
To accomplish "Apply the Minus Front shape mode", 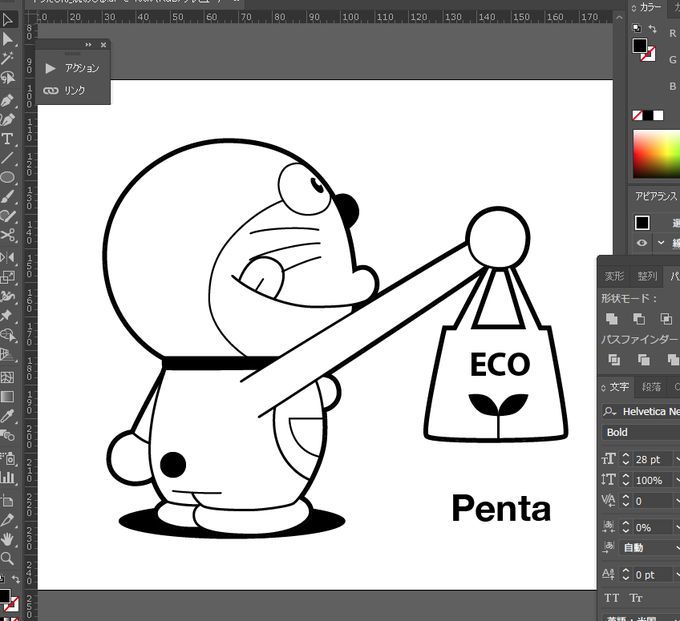I will 639,319.
